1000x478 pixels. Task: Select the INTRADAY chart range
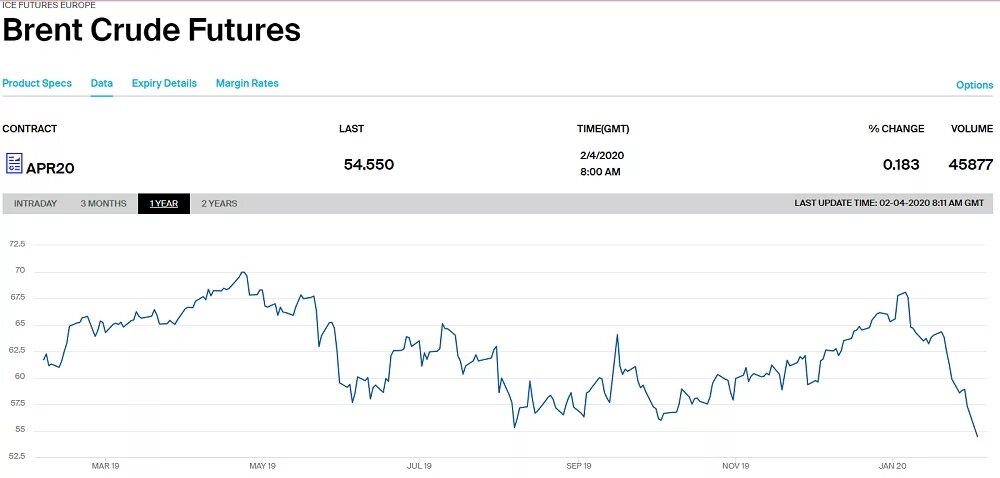(x=35, y=204)
